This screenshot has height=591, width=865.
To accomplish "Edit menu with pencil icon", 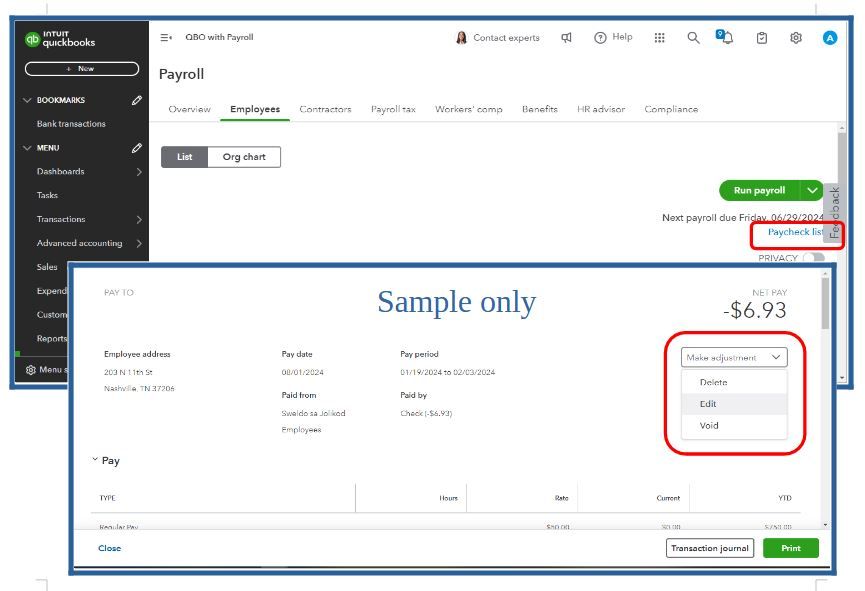I will pyautogui.click(x=136, y=148).
